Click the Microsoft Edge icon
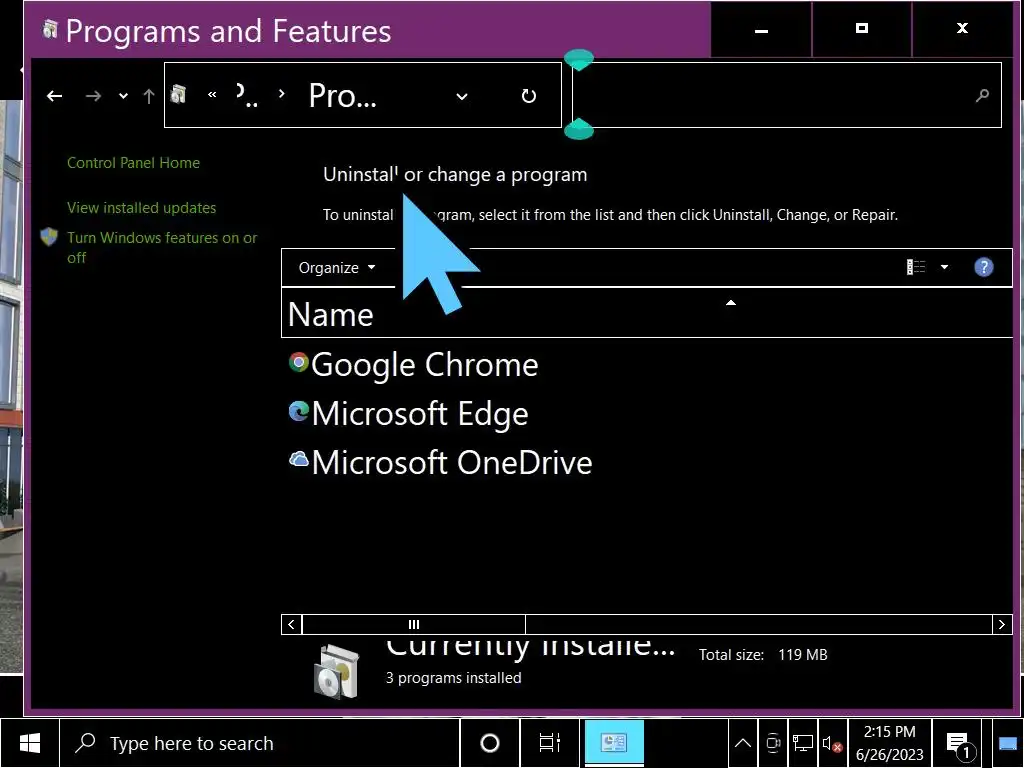 point(298,411)
